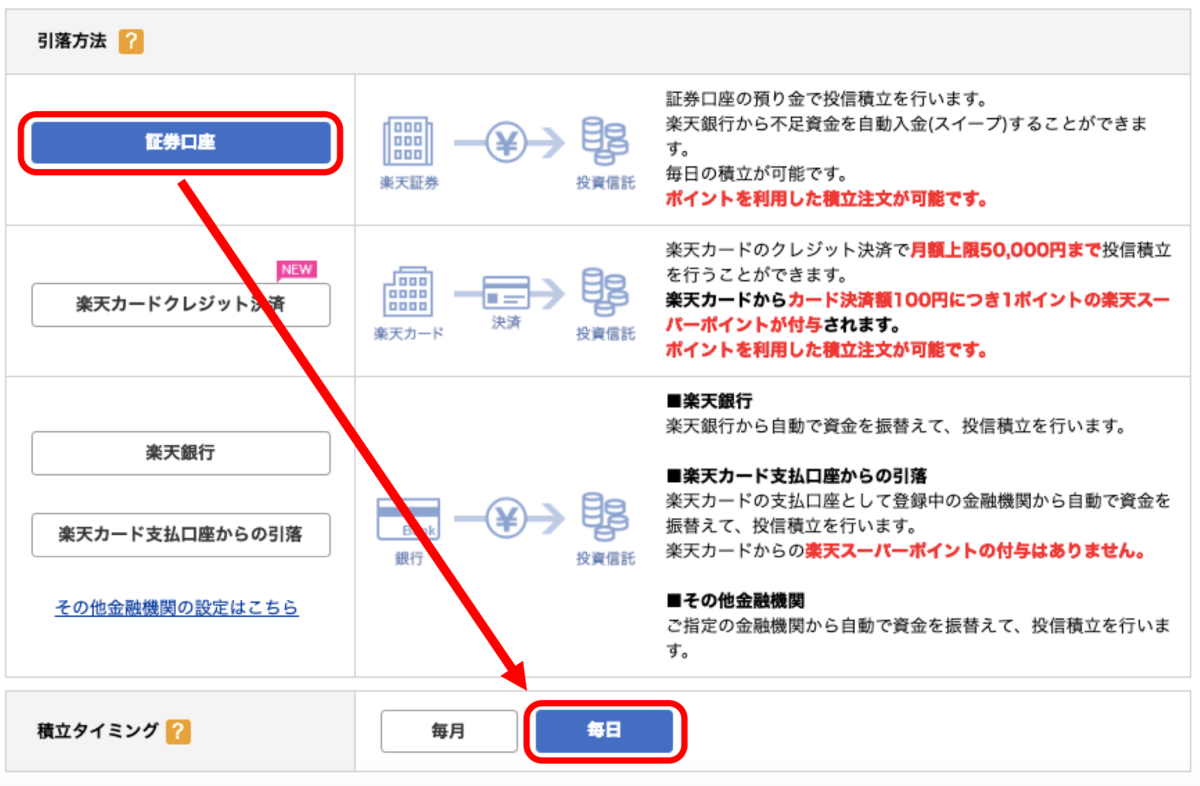
Task: Click the ■楽天銀行 heading text
Action: [709, 401]
